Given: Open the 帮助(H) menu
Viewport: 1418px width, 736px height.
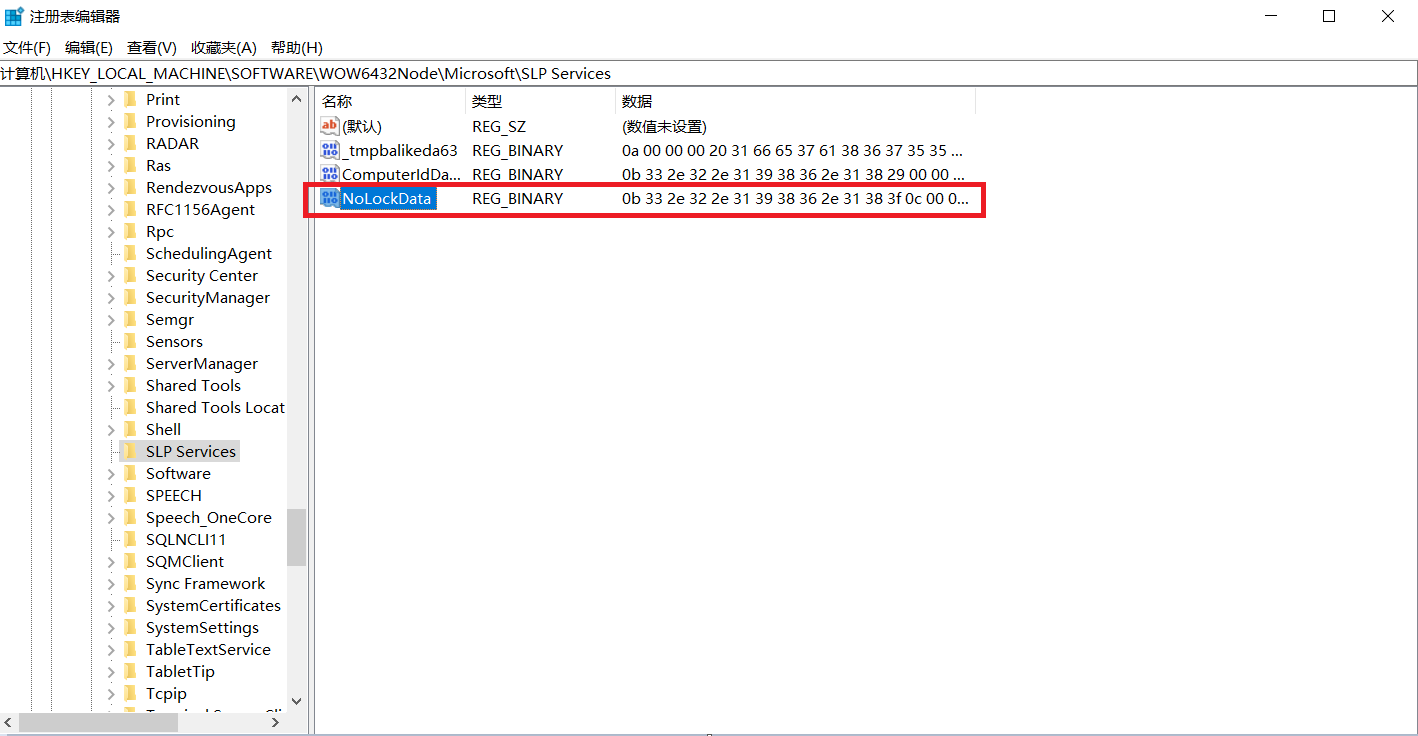Looking at the screenshot, I should click(297, 48).
